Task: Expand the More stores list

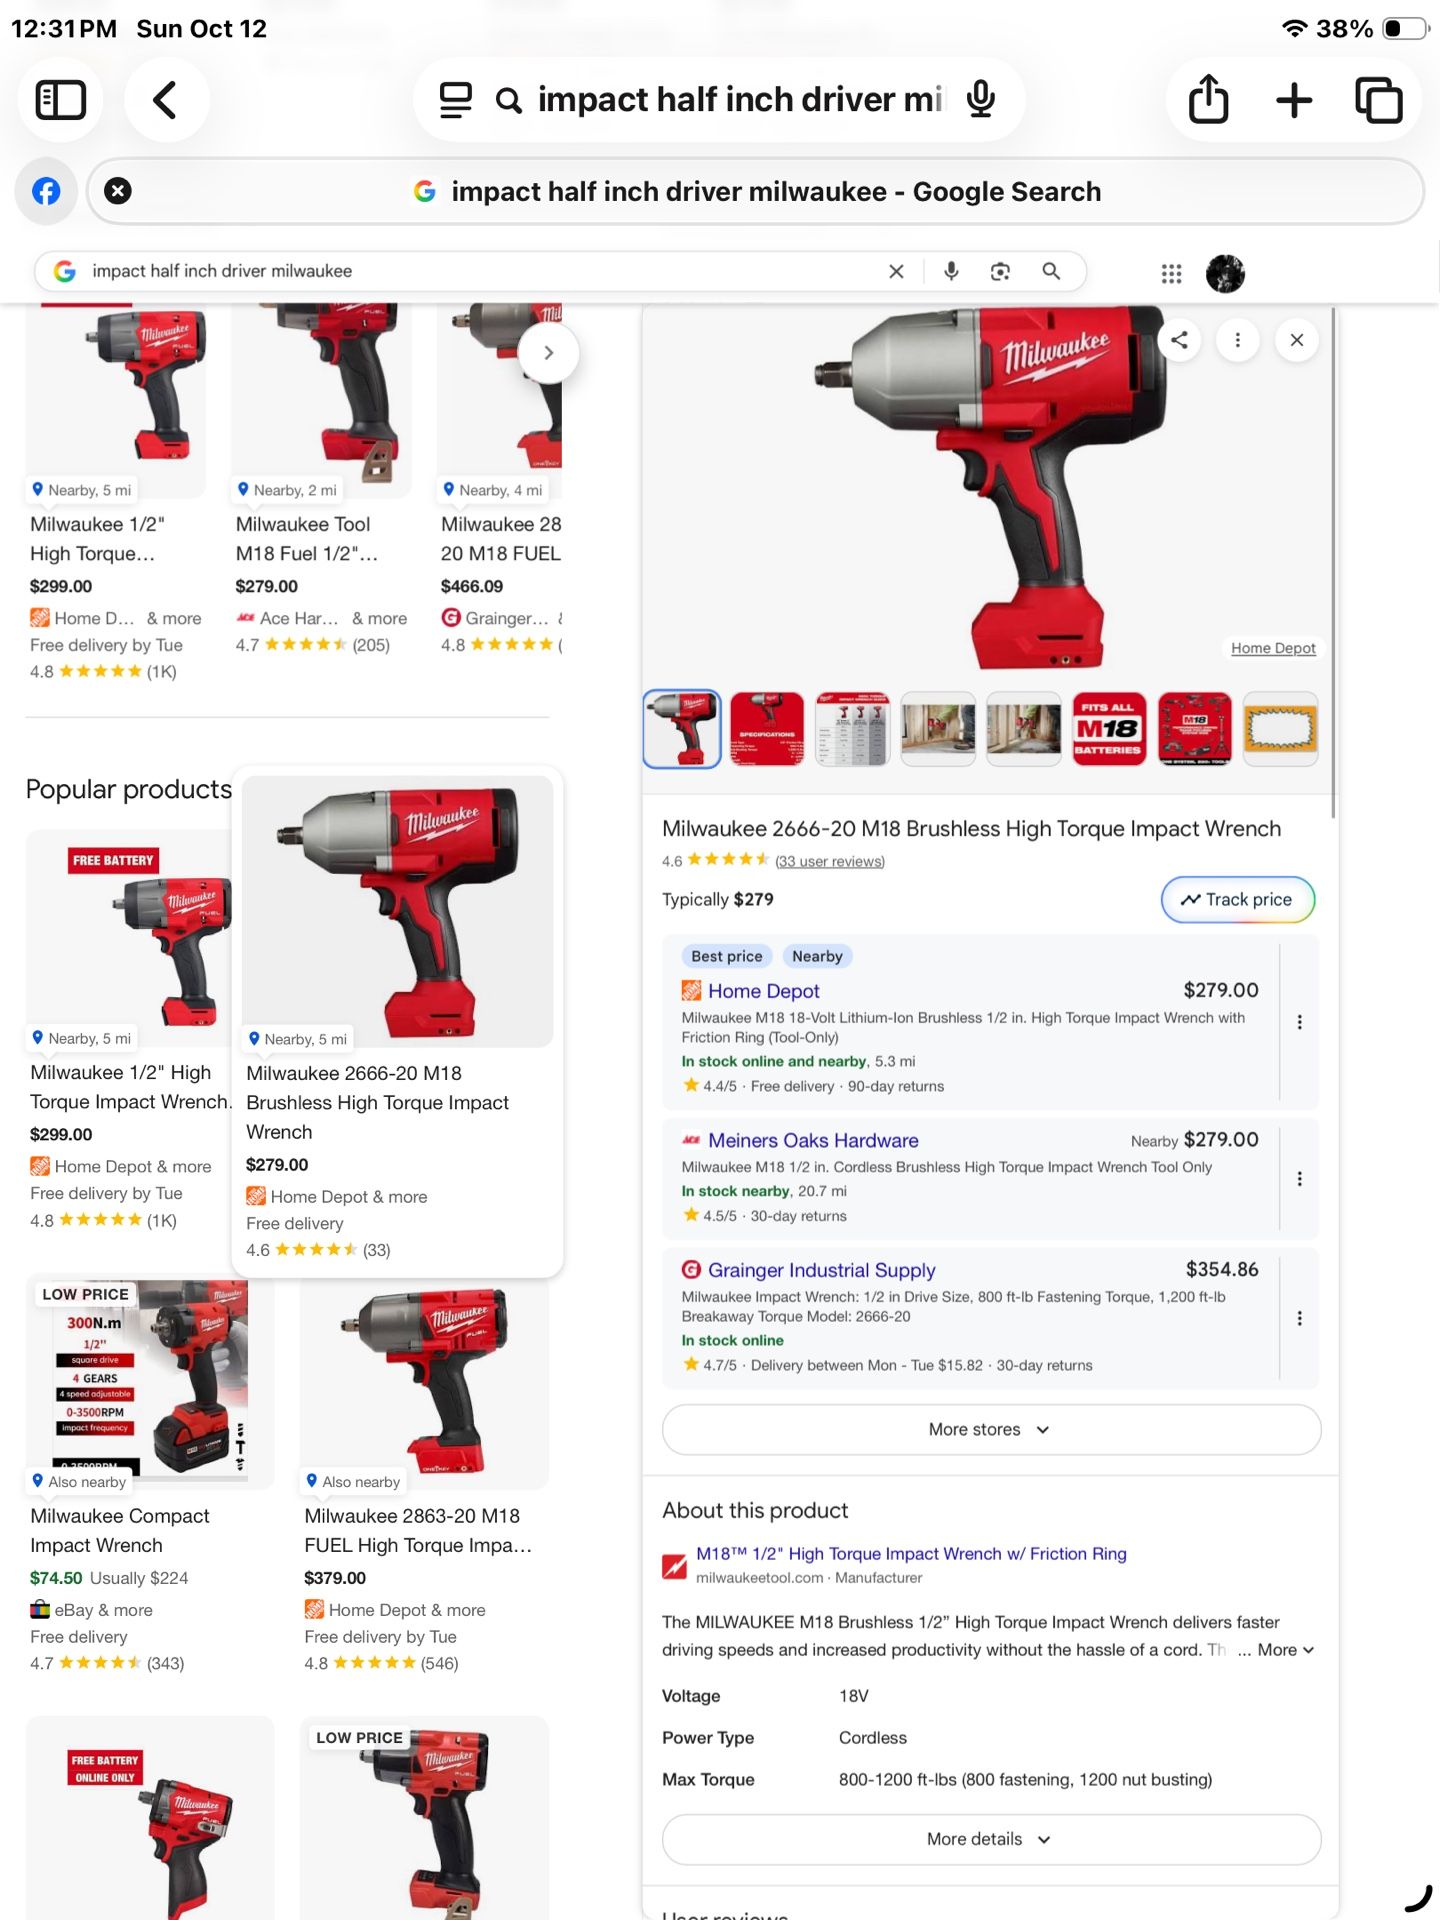Action: pos(991,1430)
